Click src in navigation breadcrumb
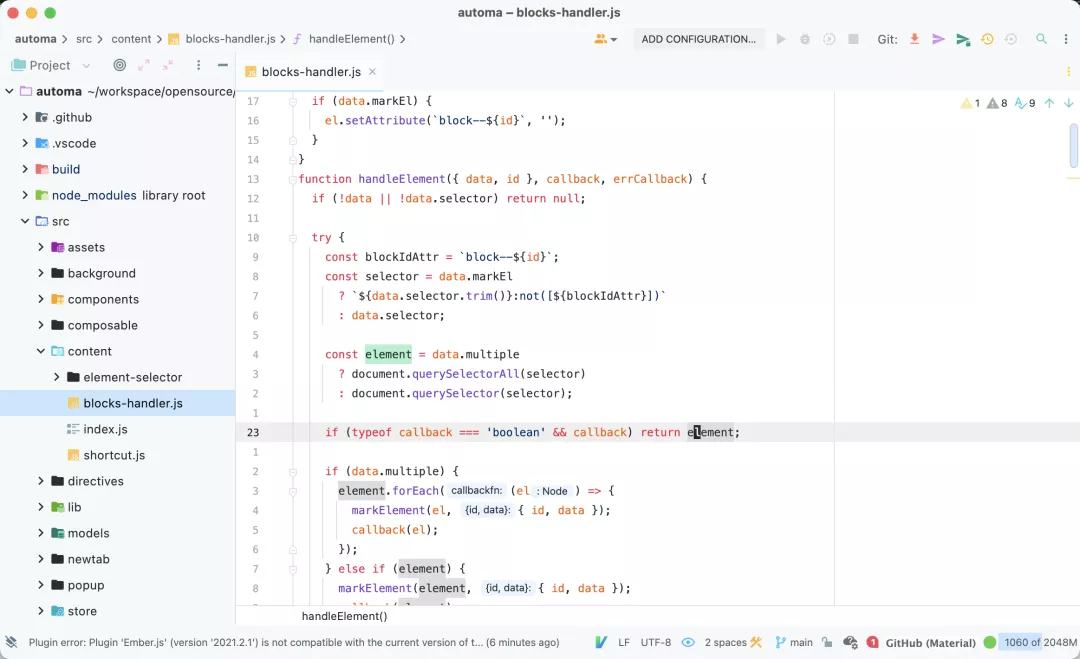Screen dimensions: 1080x659 [x=83, y=39]
